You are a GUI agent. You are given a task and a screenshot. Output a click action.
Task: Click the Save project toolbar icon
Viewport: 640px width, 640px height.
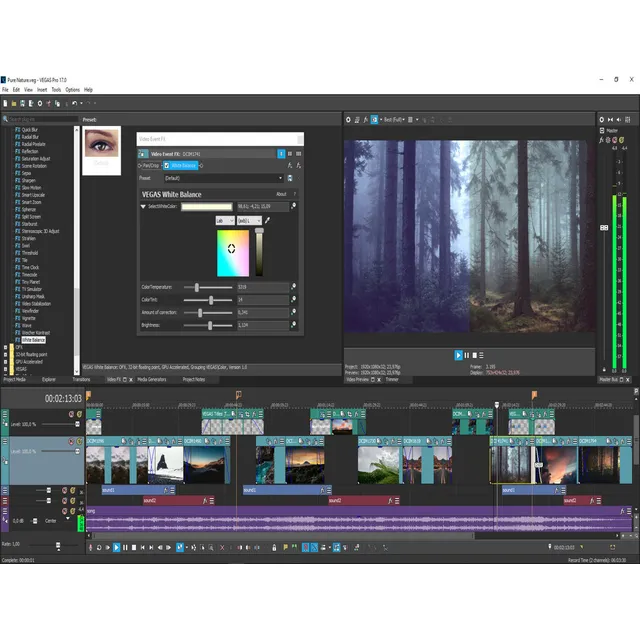[22, 104]
